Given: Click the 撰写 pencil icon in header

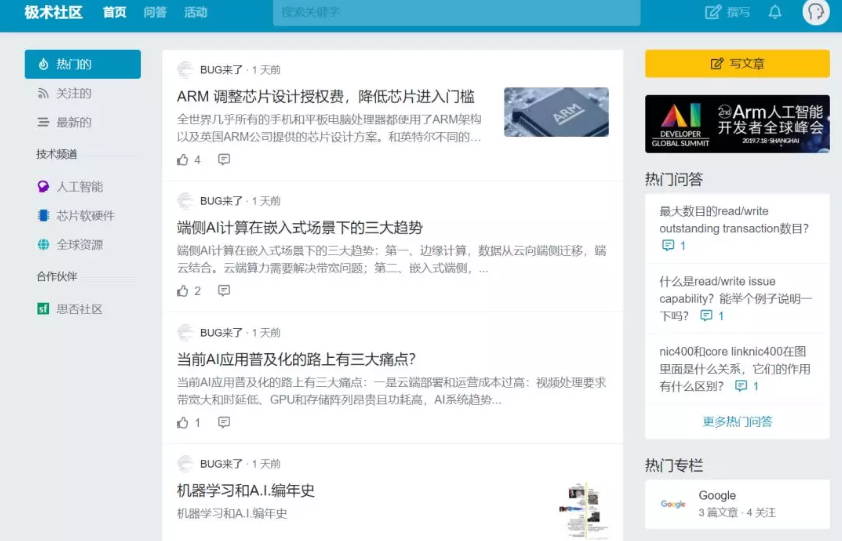Looking at the screenshot, I should tap(713, 12).
